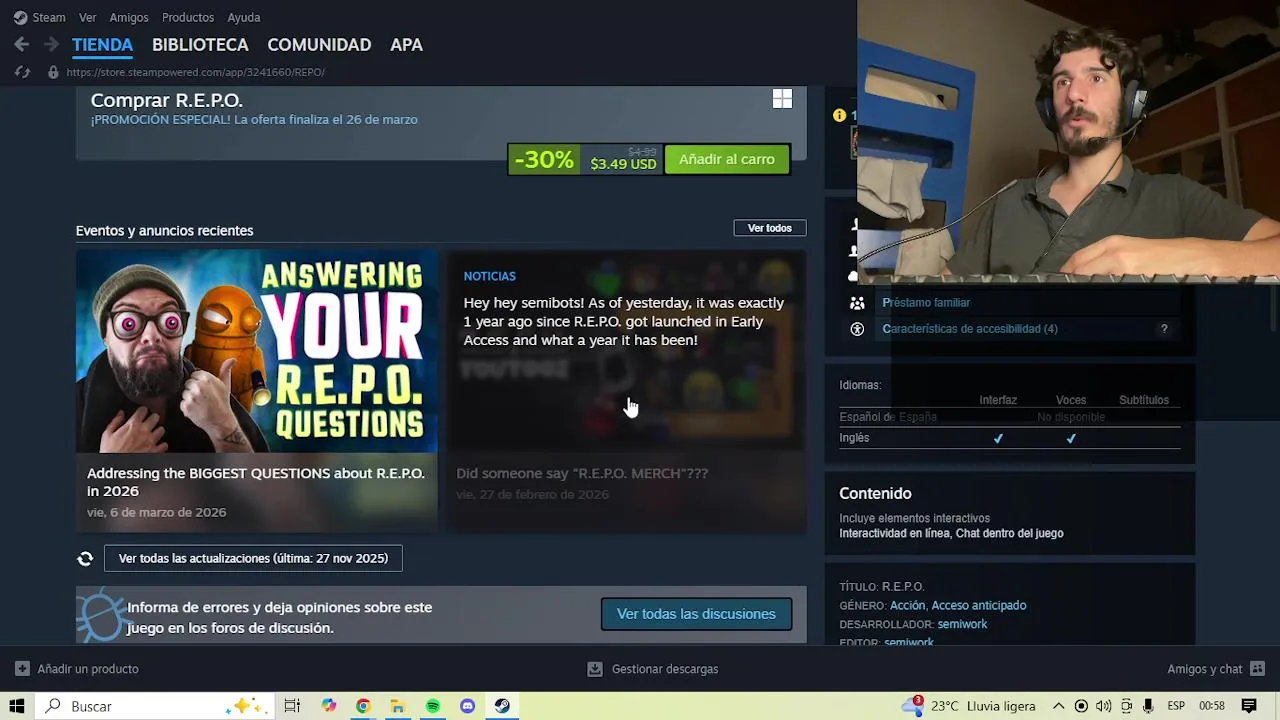Screen dimensions: 1280x720
Task: Switch to the COMUNIDAD tab
Action: pos(319,45)
